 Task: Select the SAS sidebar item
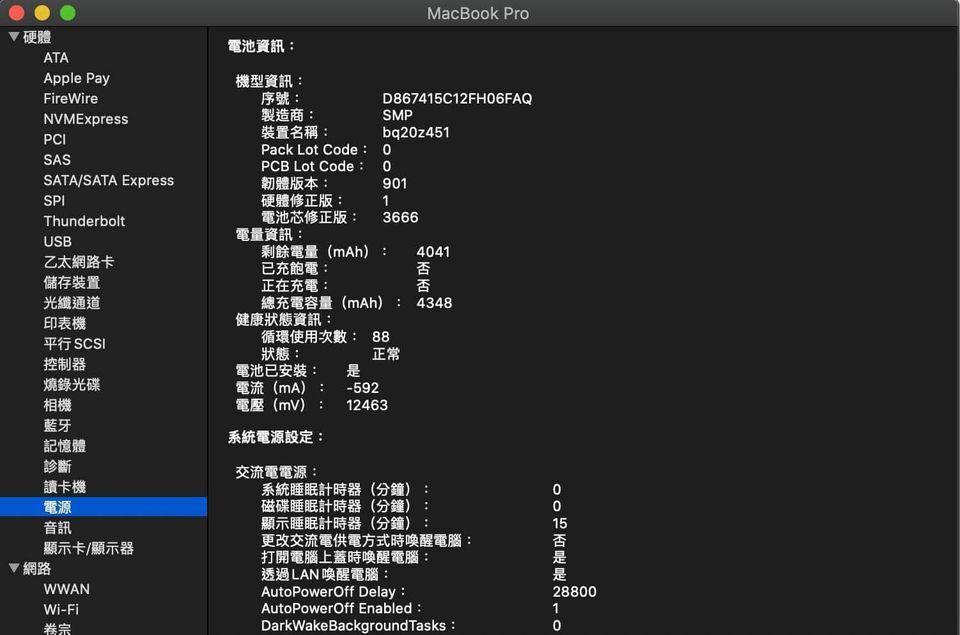pos(57,160)
